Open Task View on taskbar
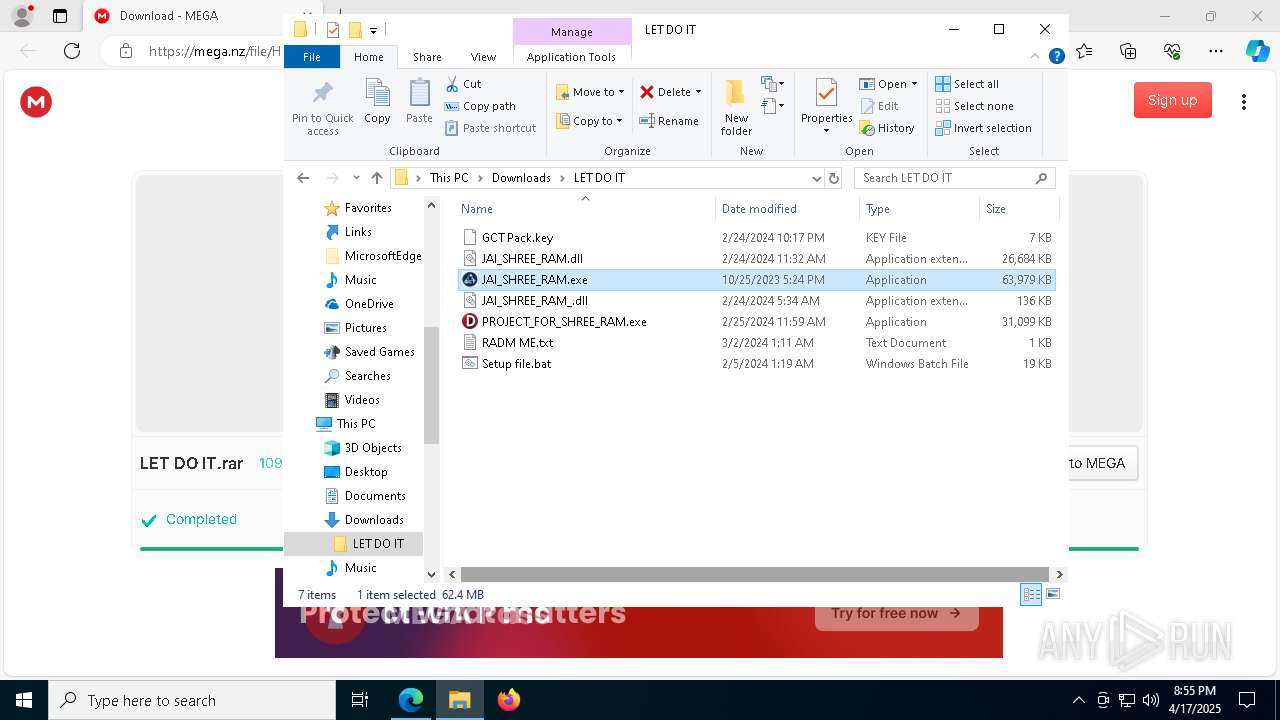1280x720 pixels. 360,700
